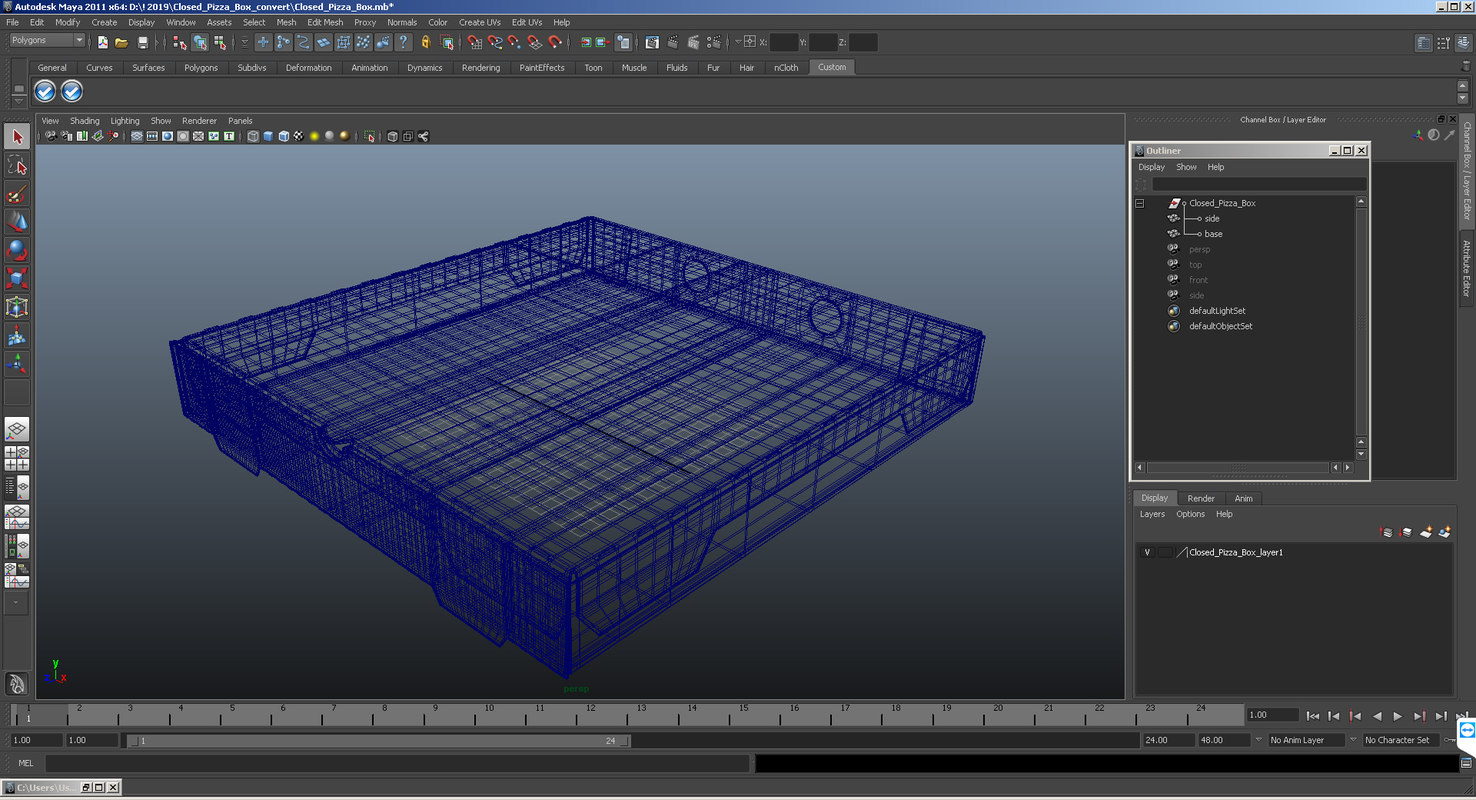Toggle the grid display icon in the viewport toolbar
Screen dimensions: 1476x800
click(x=139, y=136)
